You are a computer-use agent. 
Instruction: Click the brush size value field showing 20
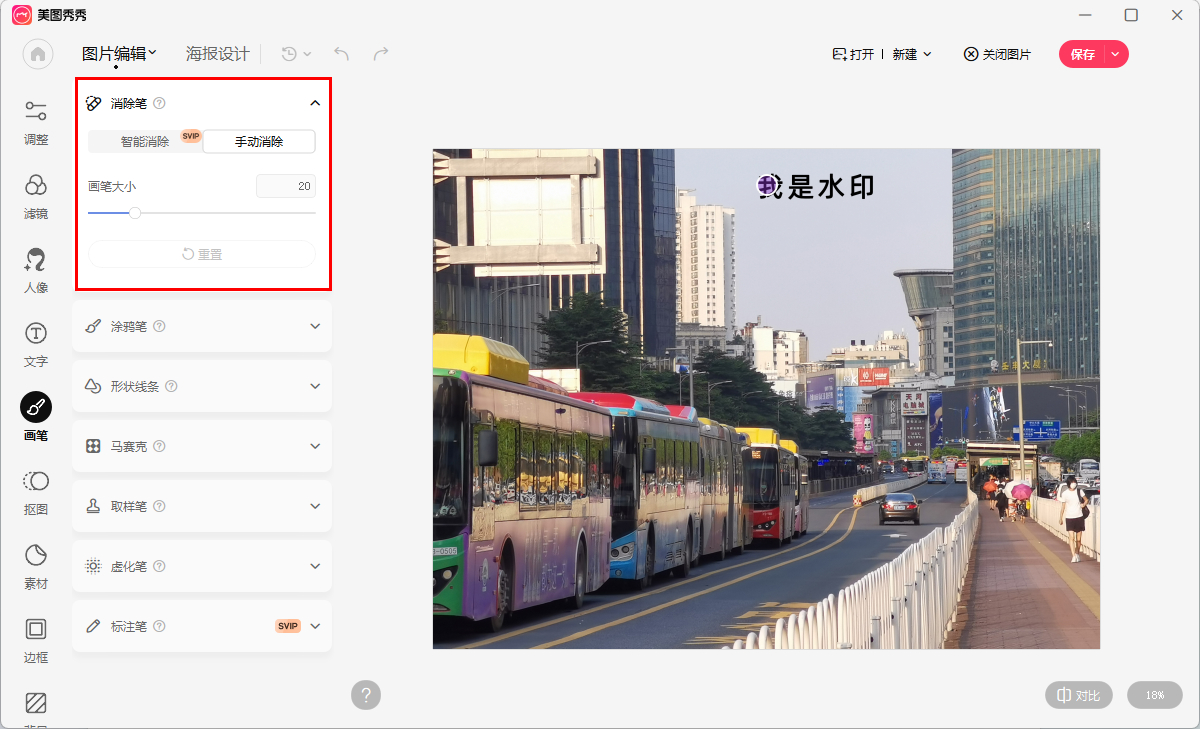[x=286, y=186]
